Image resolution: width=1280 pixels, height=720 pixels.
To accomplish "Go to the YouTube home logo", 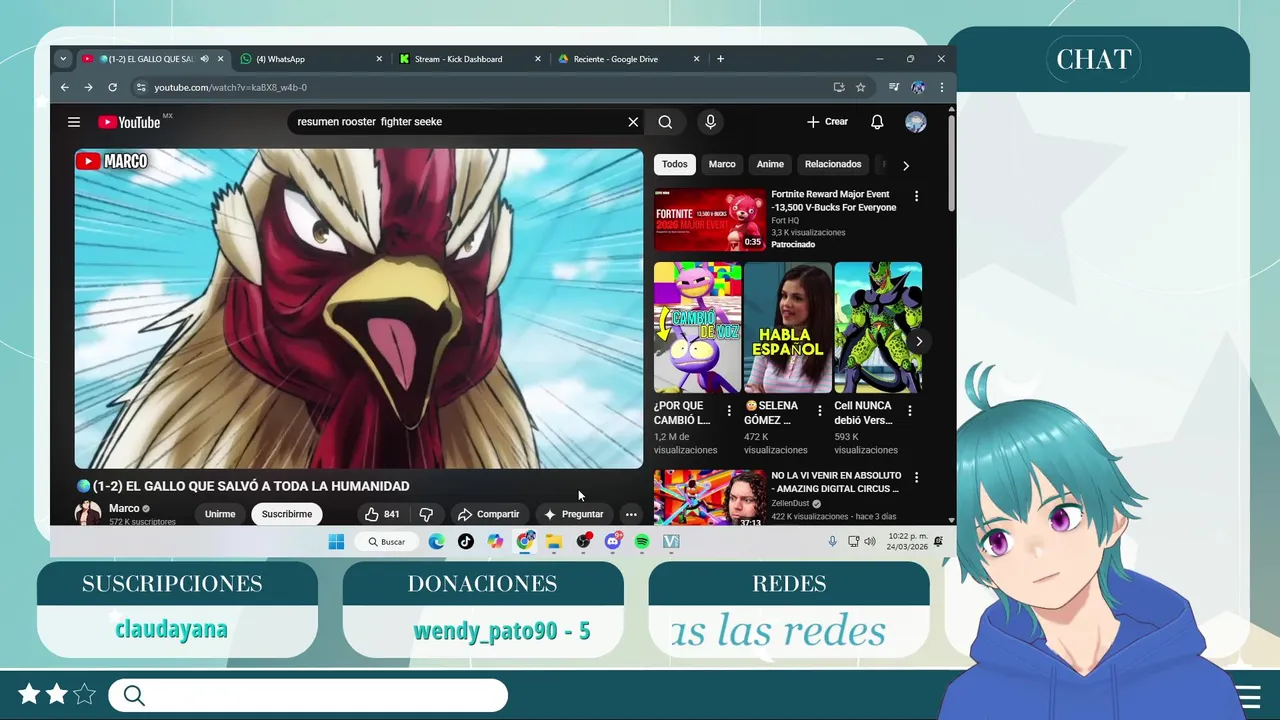I will tap(130, 122).
